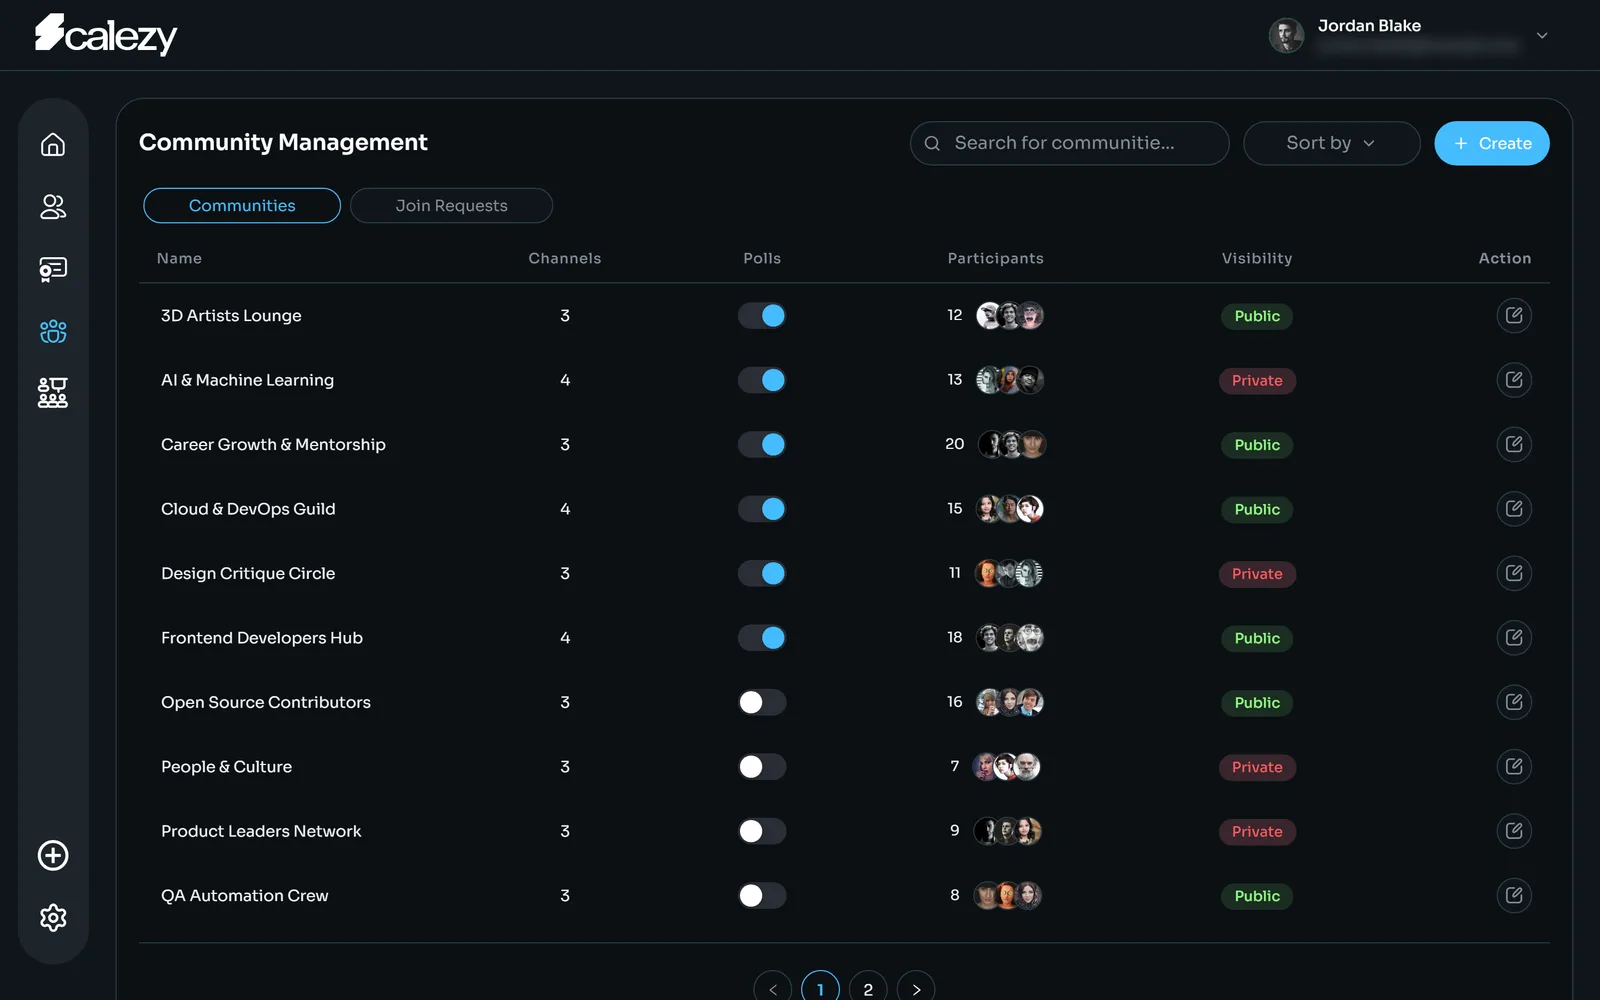Turn on polls for QA Automation Crew
Screen dimensions: 1600x1000
(x=762, y=896)
